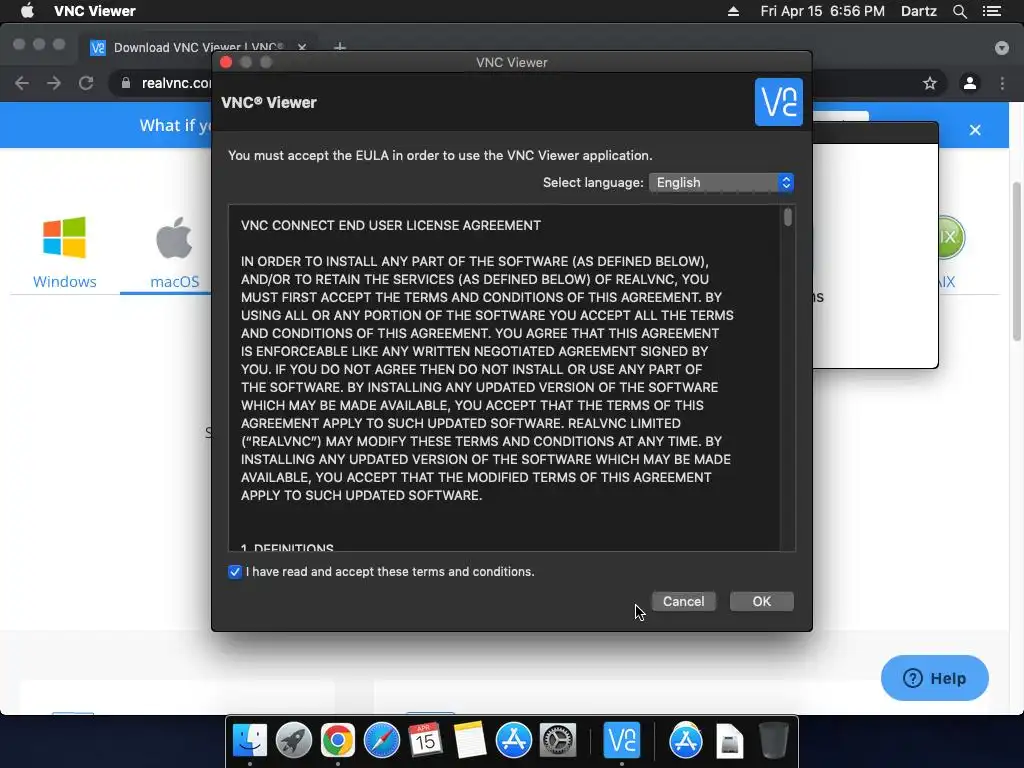1024x768 pixels.
Task: Click OK to accept the EULA
Action: (x=761, y=601)
